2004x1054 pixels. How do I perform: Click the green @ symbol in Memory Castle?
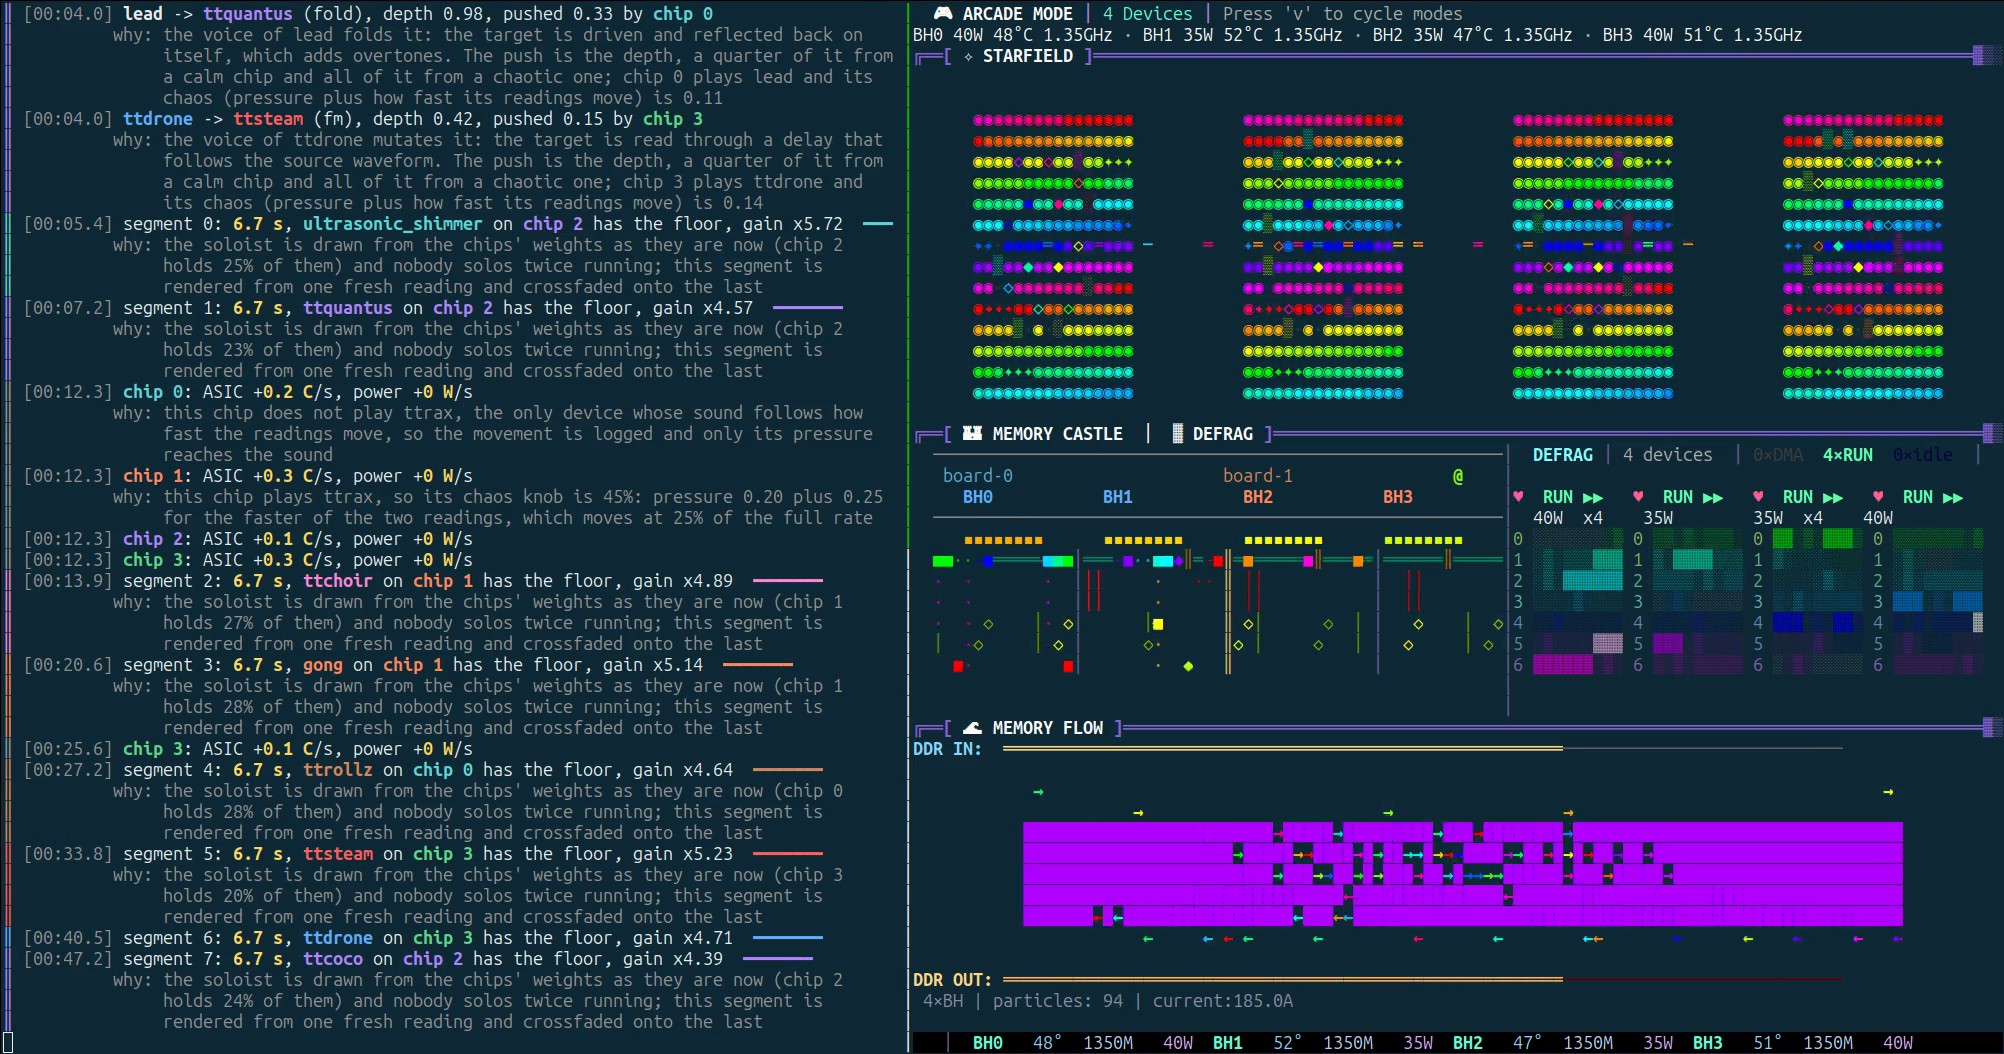pos(1458,476)
